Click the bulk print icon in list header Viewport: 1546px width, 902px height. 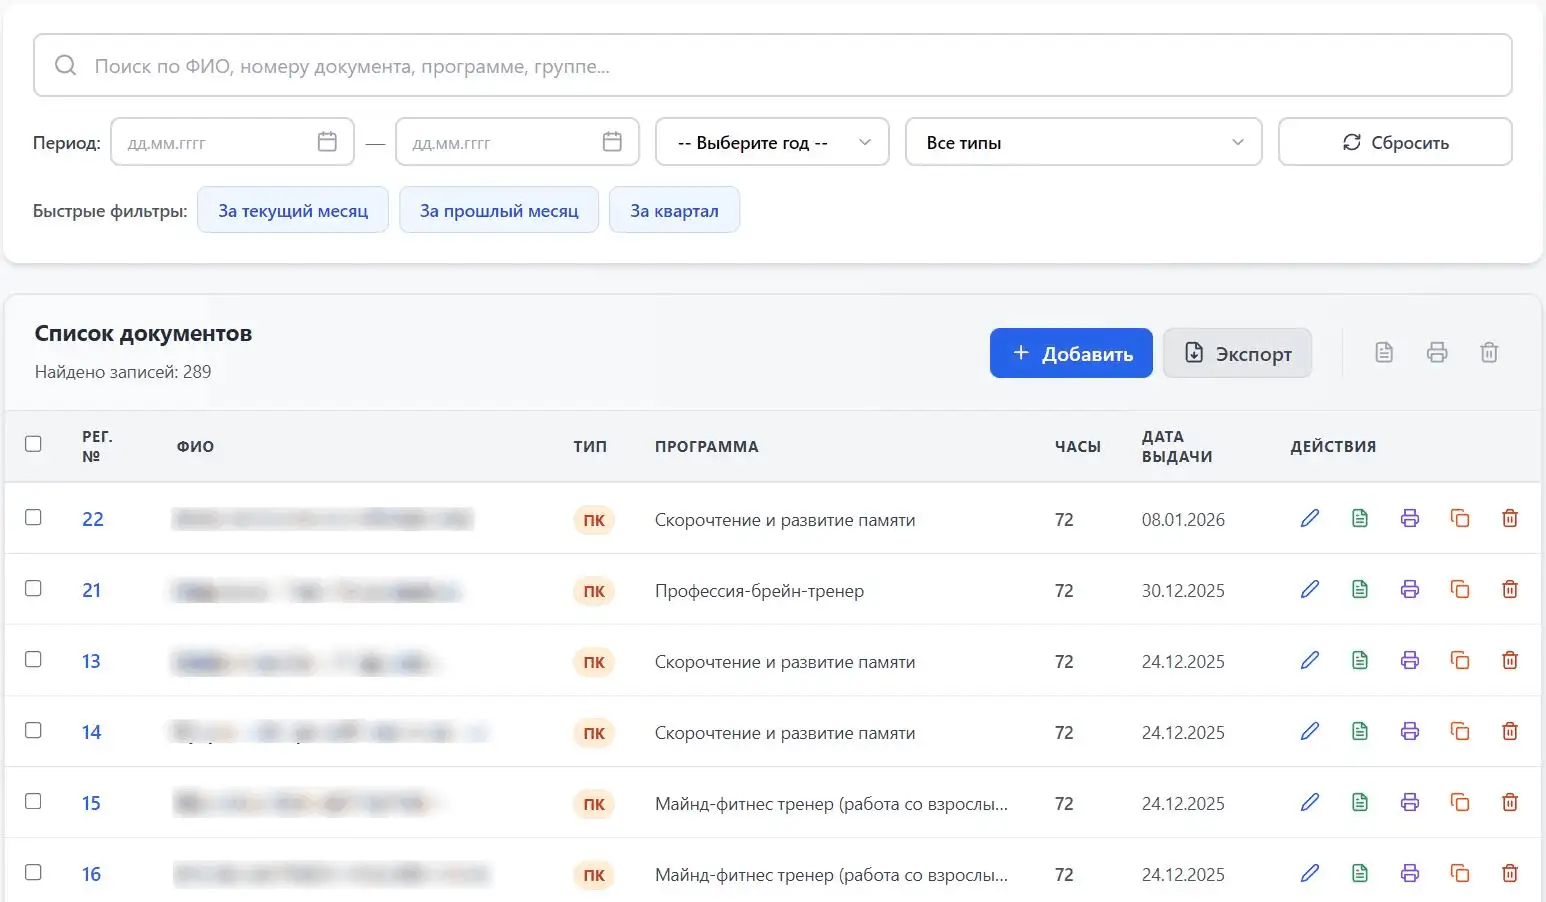[1437, 352]
